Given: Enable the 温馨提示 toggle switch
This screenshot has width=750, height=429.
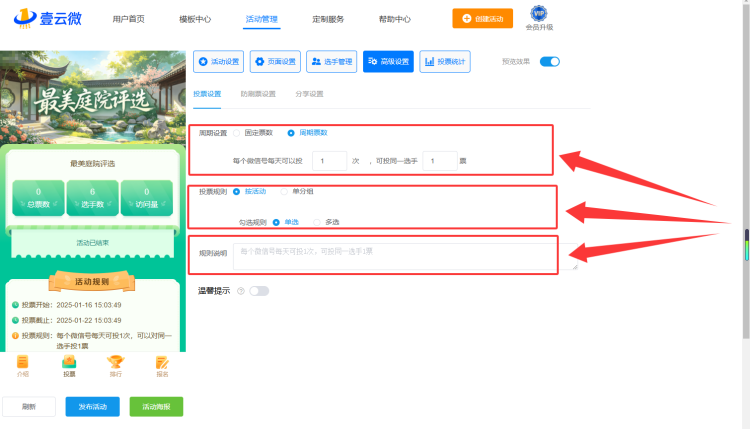Looking at the screenshot, I should pyautogui.click(x=259, y=291).
